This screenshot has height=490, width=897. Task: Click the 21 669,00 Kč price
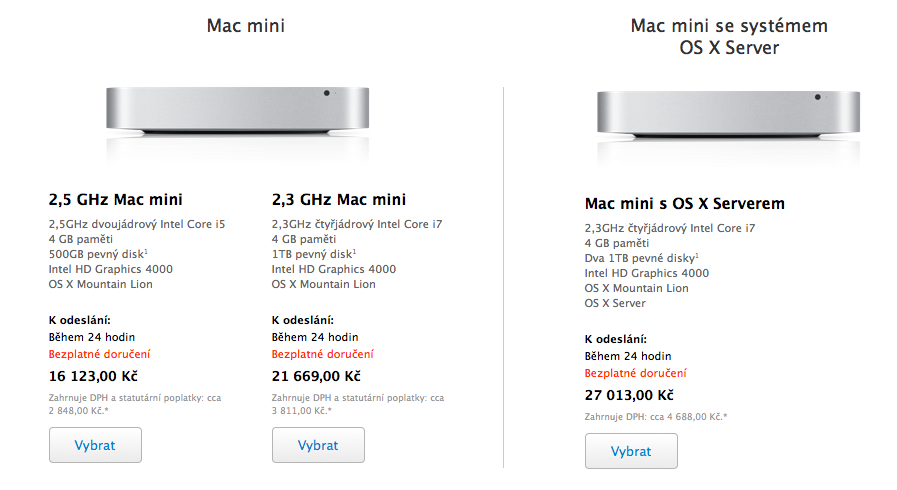316,376
